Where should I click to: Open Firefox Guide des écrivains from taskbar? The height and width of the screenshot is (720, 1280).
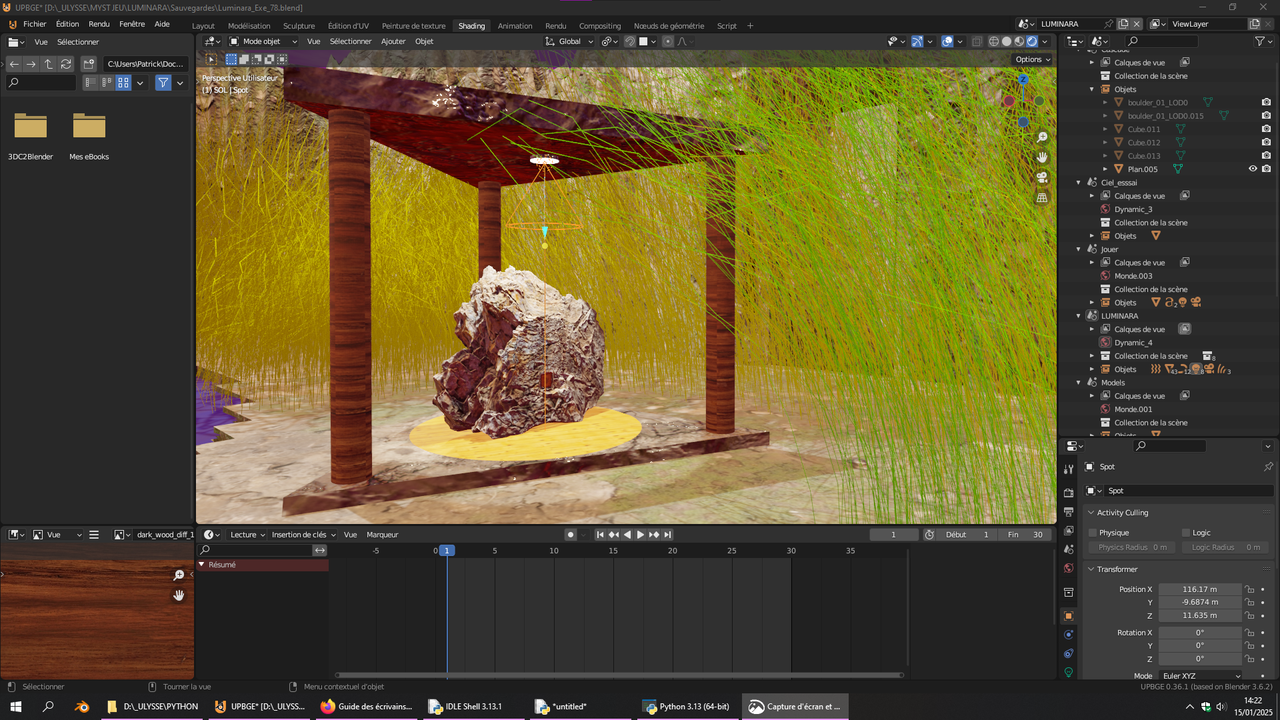point(366,707)
